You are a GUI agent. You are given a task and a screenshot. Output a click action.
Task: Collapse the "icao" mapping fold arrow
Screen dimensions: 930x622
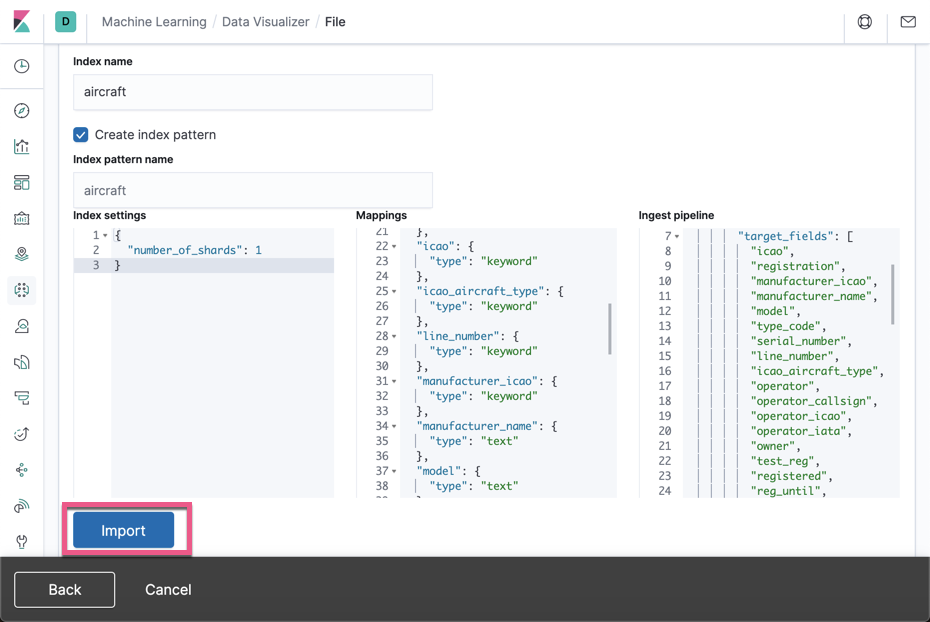[x=394, y=246]
